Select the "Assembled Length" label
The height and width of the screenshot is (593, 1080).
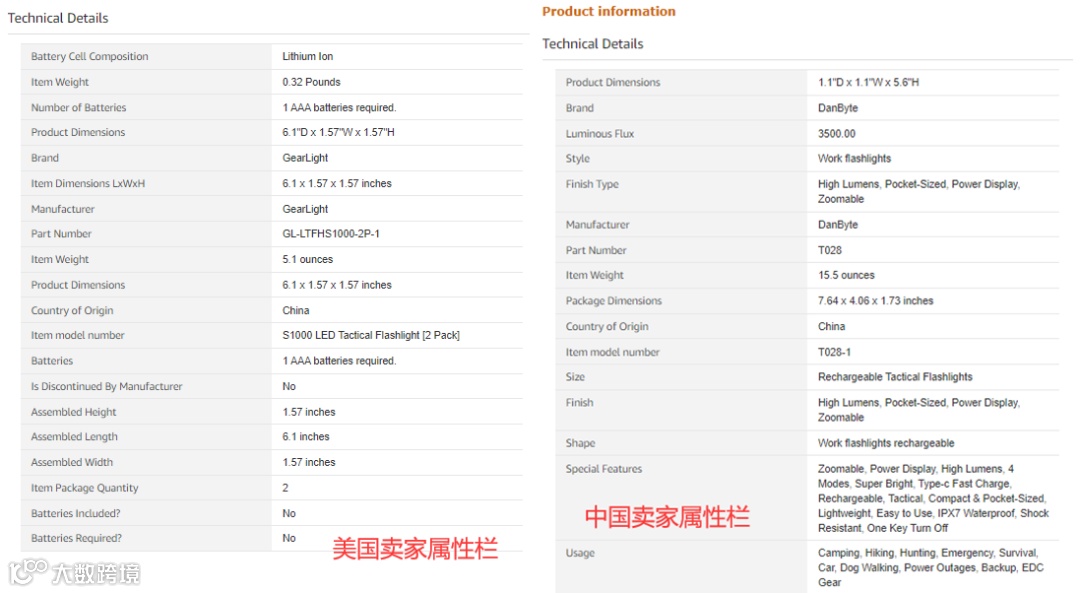tap(74, 437)
